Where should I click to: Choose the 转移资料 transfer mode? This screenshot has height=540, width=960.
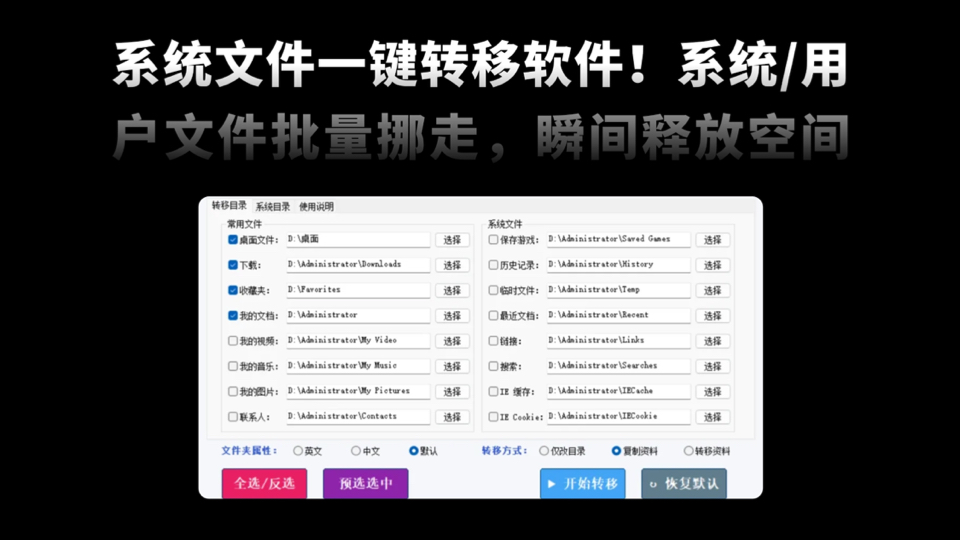pos(688,451)
